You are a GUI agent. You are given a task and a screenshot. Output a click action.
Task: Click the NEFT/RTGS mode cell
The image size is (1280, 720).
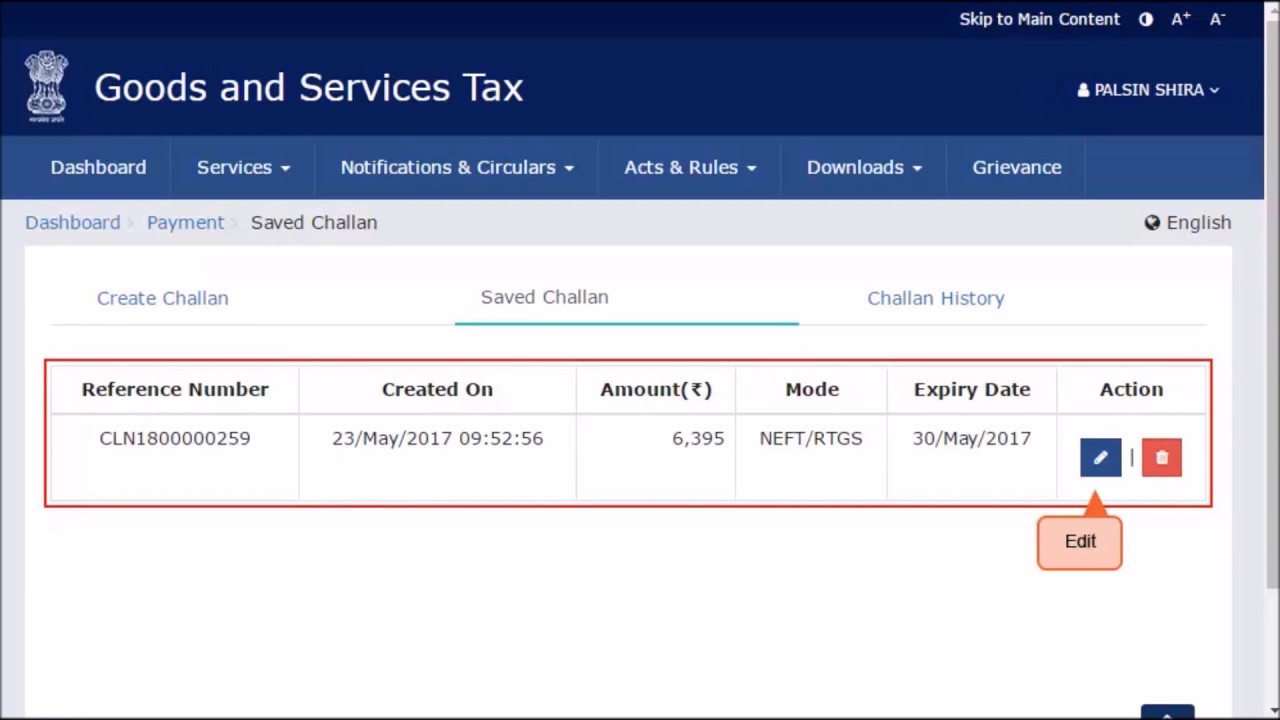click(811, 438)
